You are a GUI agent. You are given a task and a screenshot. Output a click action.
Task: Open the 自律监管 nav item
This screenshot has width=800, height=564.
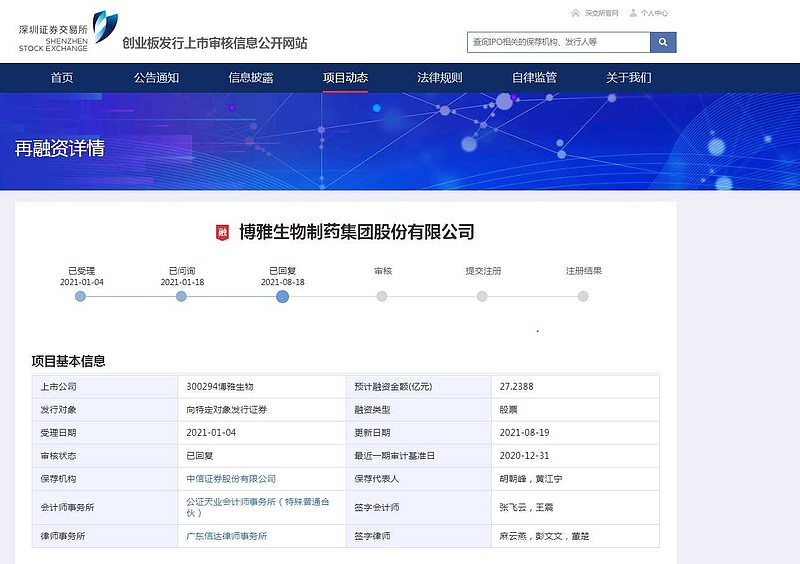(x=534, y=78)
